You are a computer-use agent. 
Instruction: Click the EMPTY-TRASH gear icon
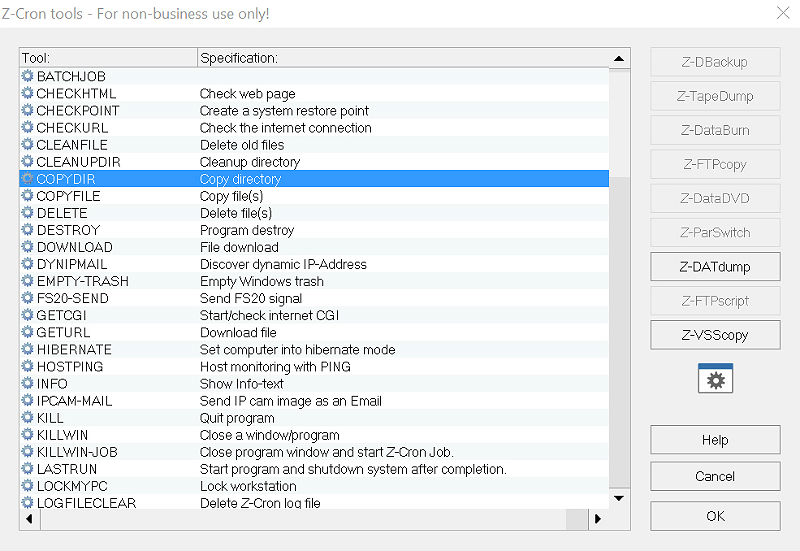point(28,281)
